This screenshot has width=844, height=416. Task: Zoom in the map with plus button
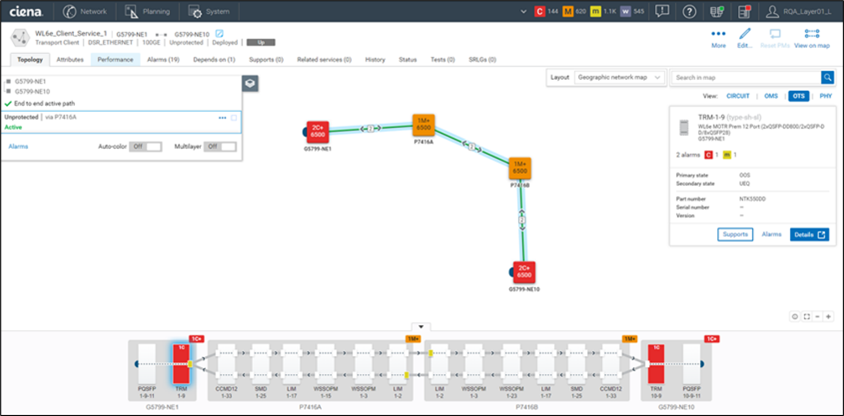(828, 316)
